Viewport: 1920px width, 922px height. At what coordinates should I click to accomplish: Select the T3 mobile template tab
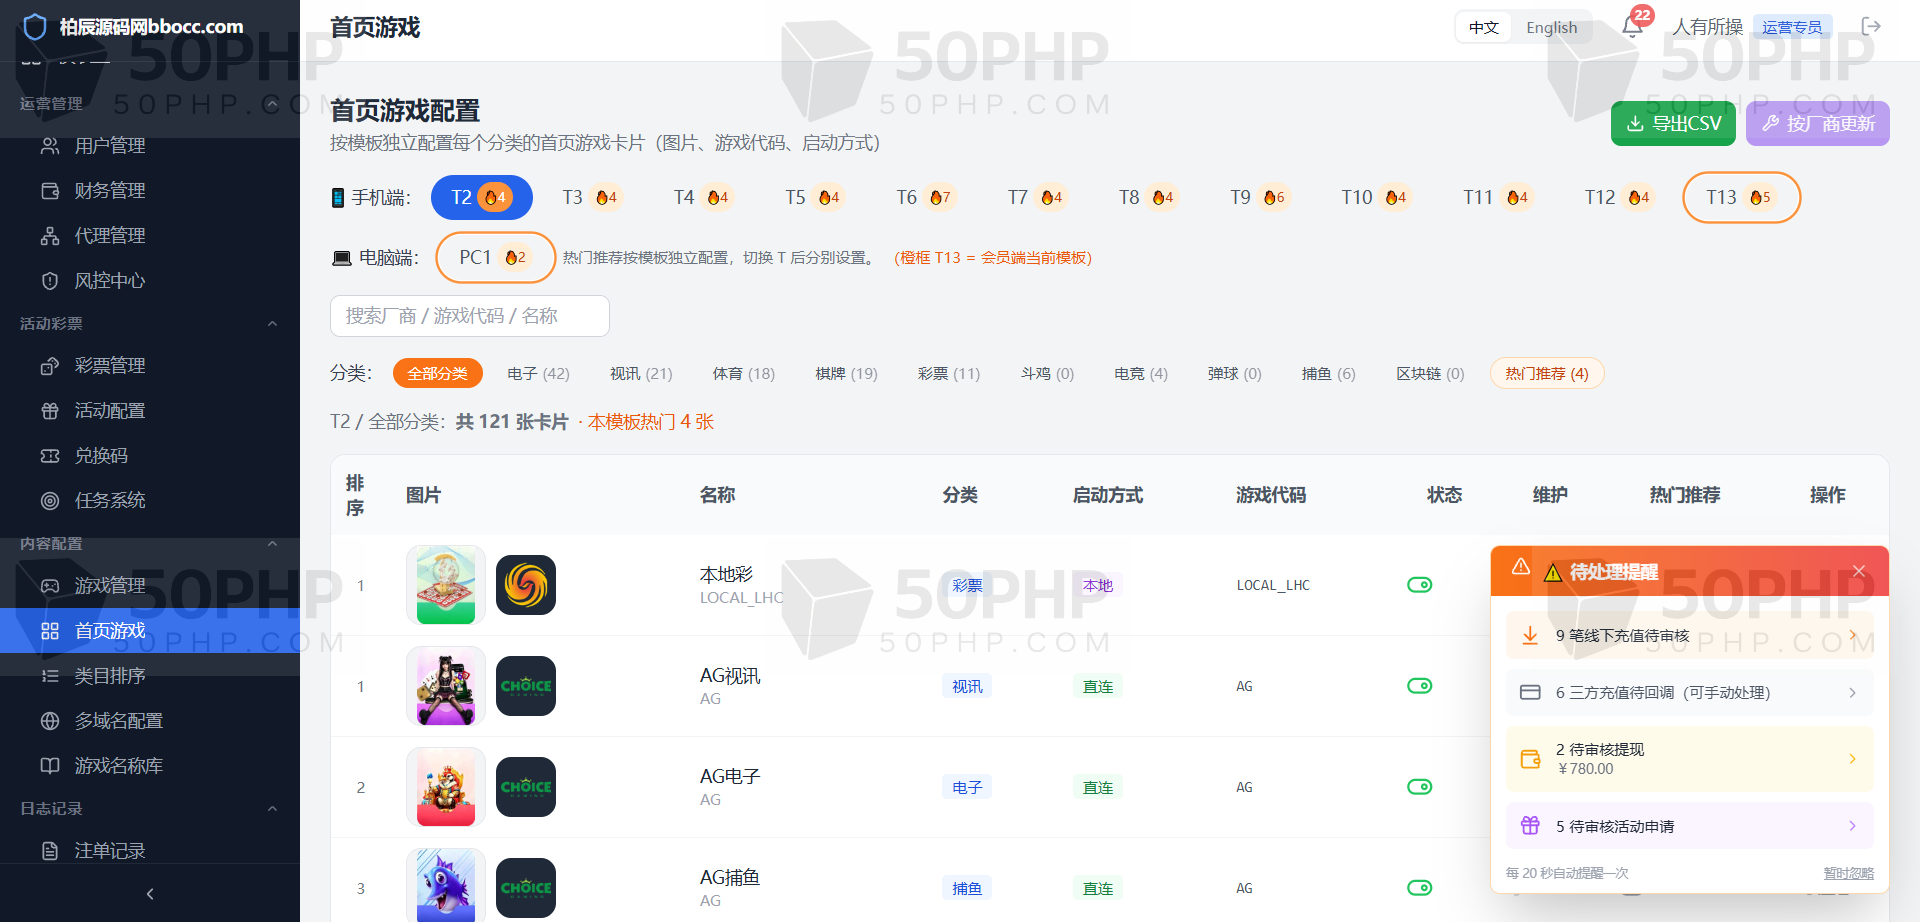click(591, 197)
